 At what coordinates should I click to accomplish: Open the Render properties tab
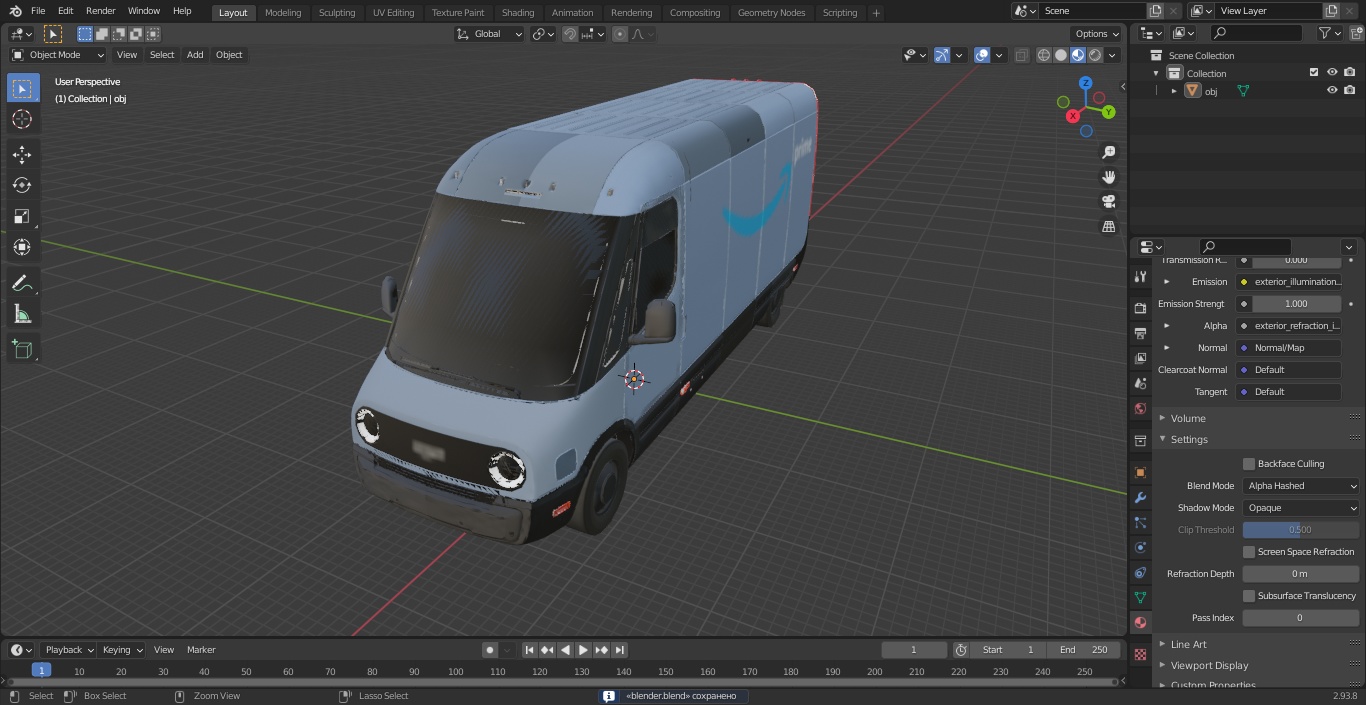tap(1140, 308)
